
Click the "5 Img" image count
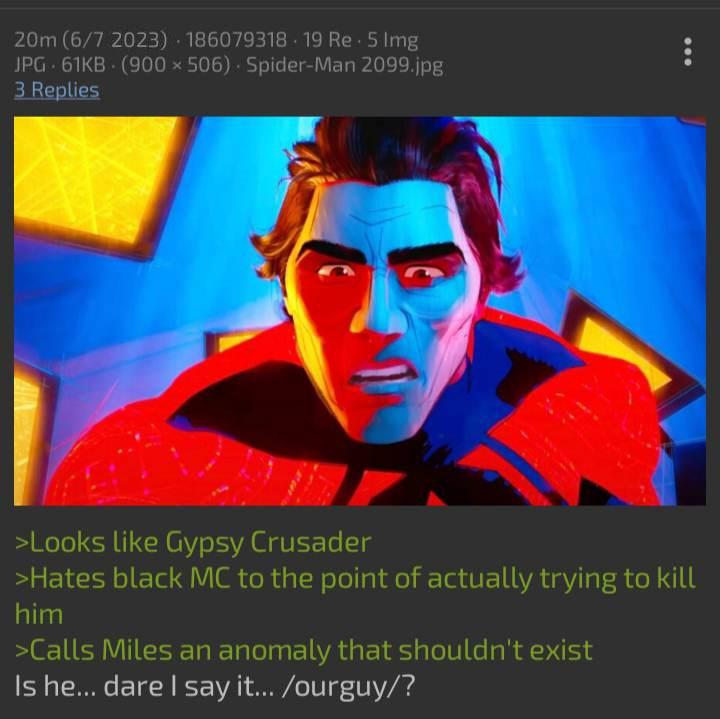coord(393,40)
